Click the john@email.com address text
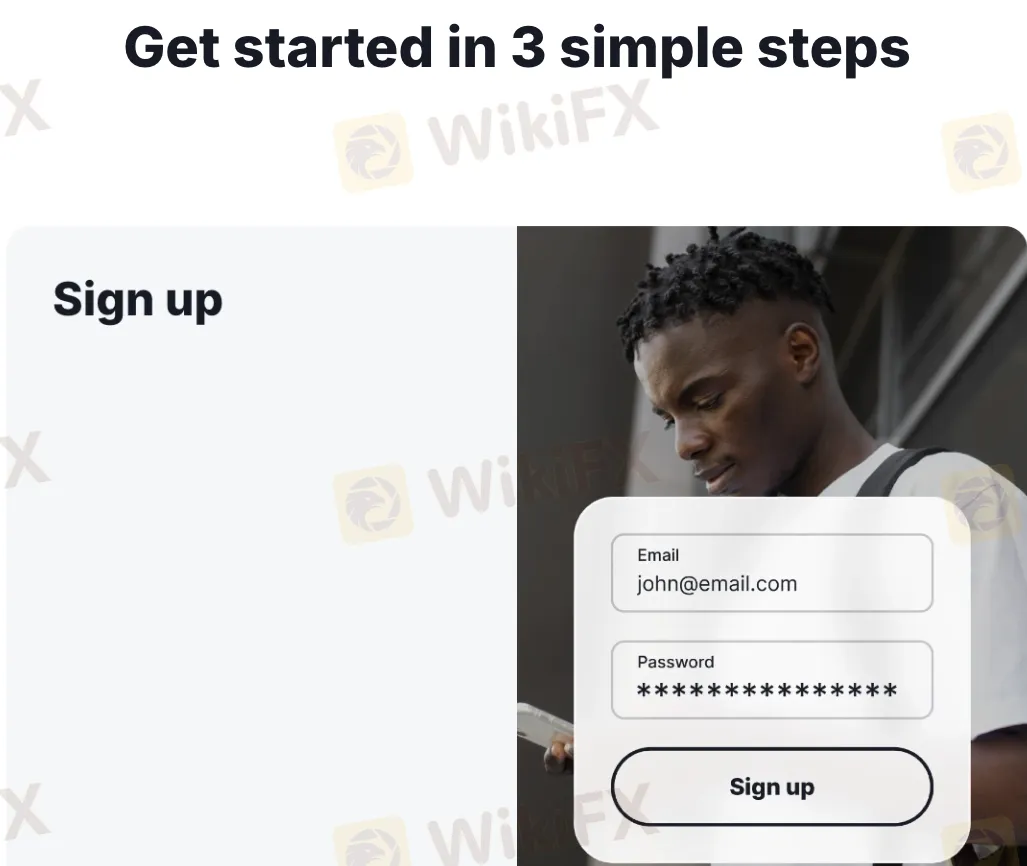1027x866 pixels. coord(717,584)
